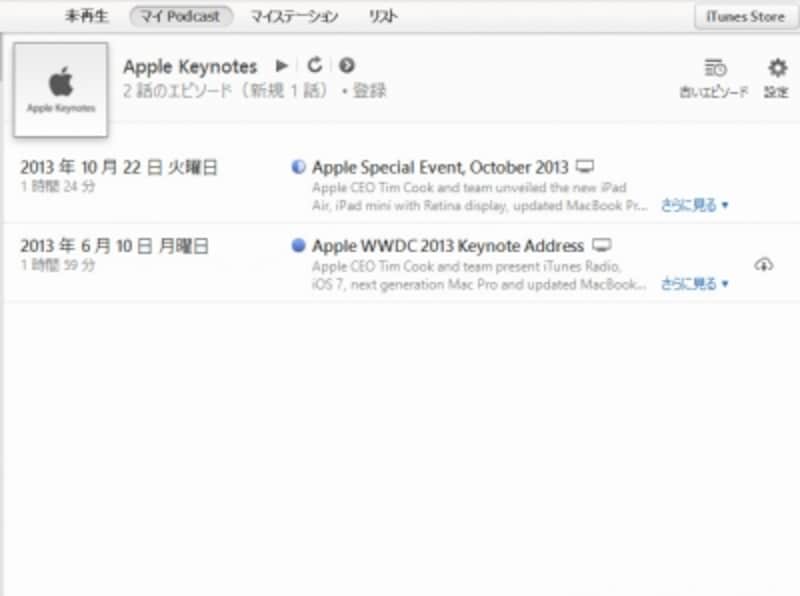Play the Apple Keynotes podcast

point(281,65)
